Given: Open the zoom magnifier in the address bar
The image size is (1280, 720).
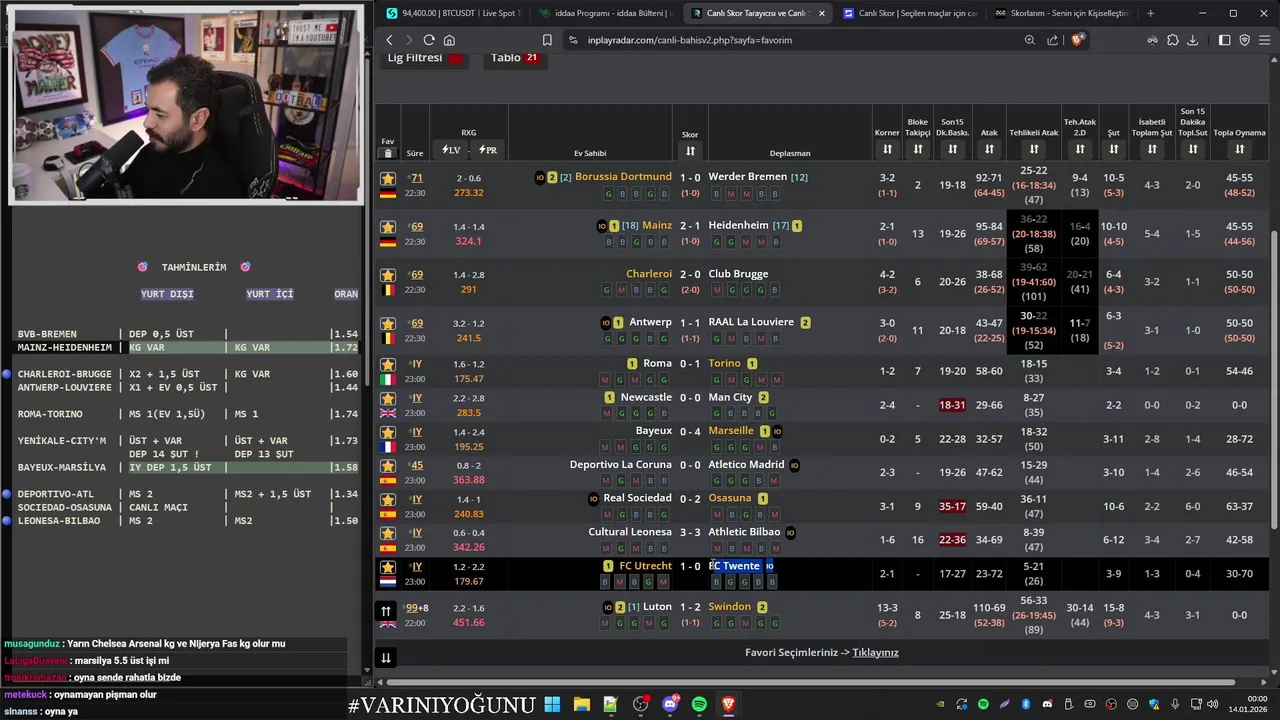Looking at the screenshot, I should (1029, 40).
